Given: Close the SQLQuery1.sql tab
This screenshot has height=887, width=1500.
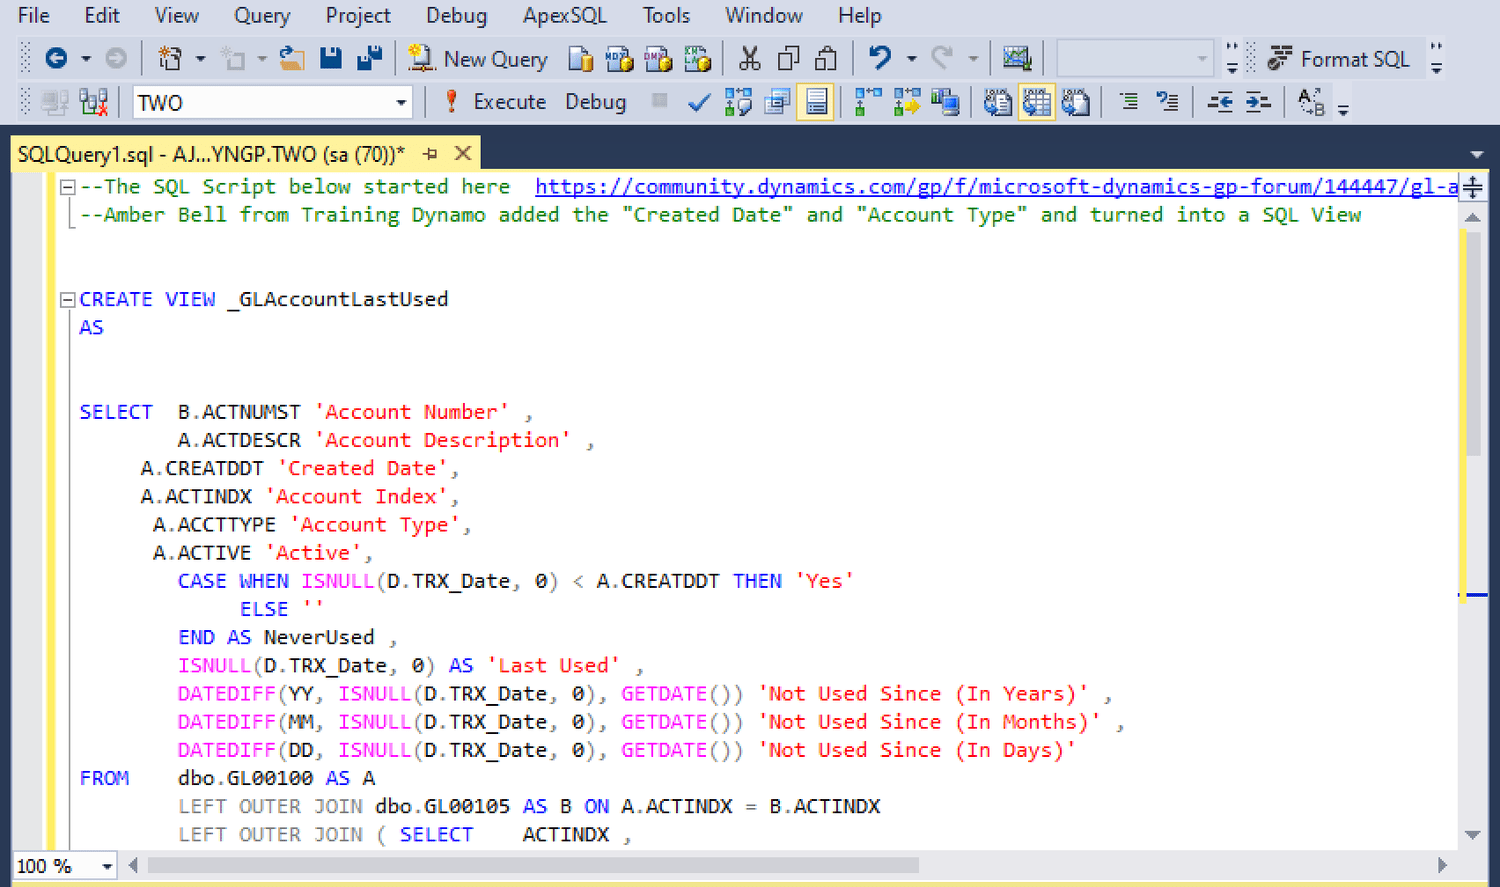Looking at the screenshot, I should 462,153.
